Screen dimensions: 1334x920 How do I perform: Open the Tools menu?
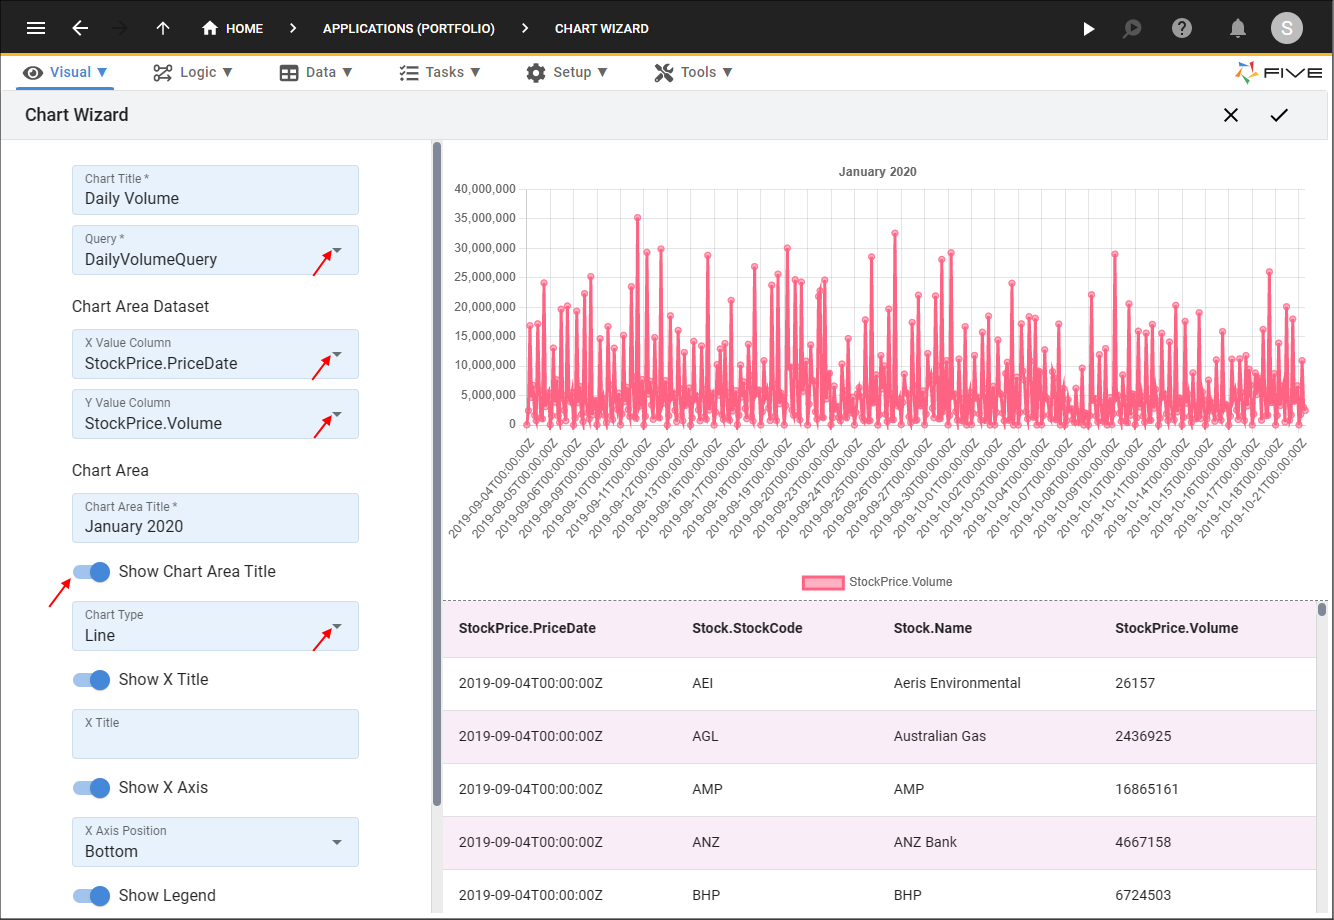pos(694,72)
